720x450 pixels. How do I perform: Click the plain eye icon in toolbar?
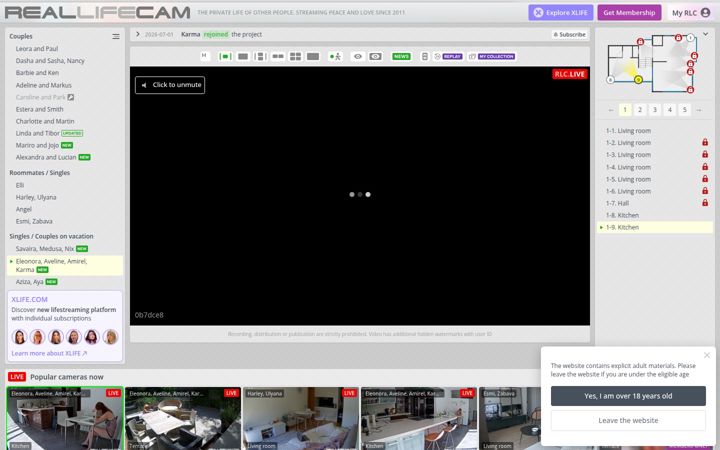[358, 56]
